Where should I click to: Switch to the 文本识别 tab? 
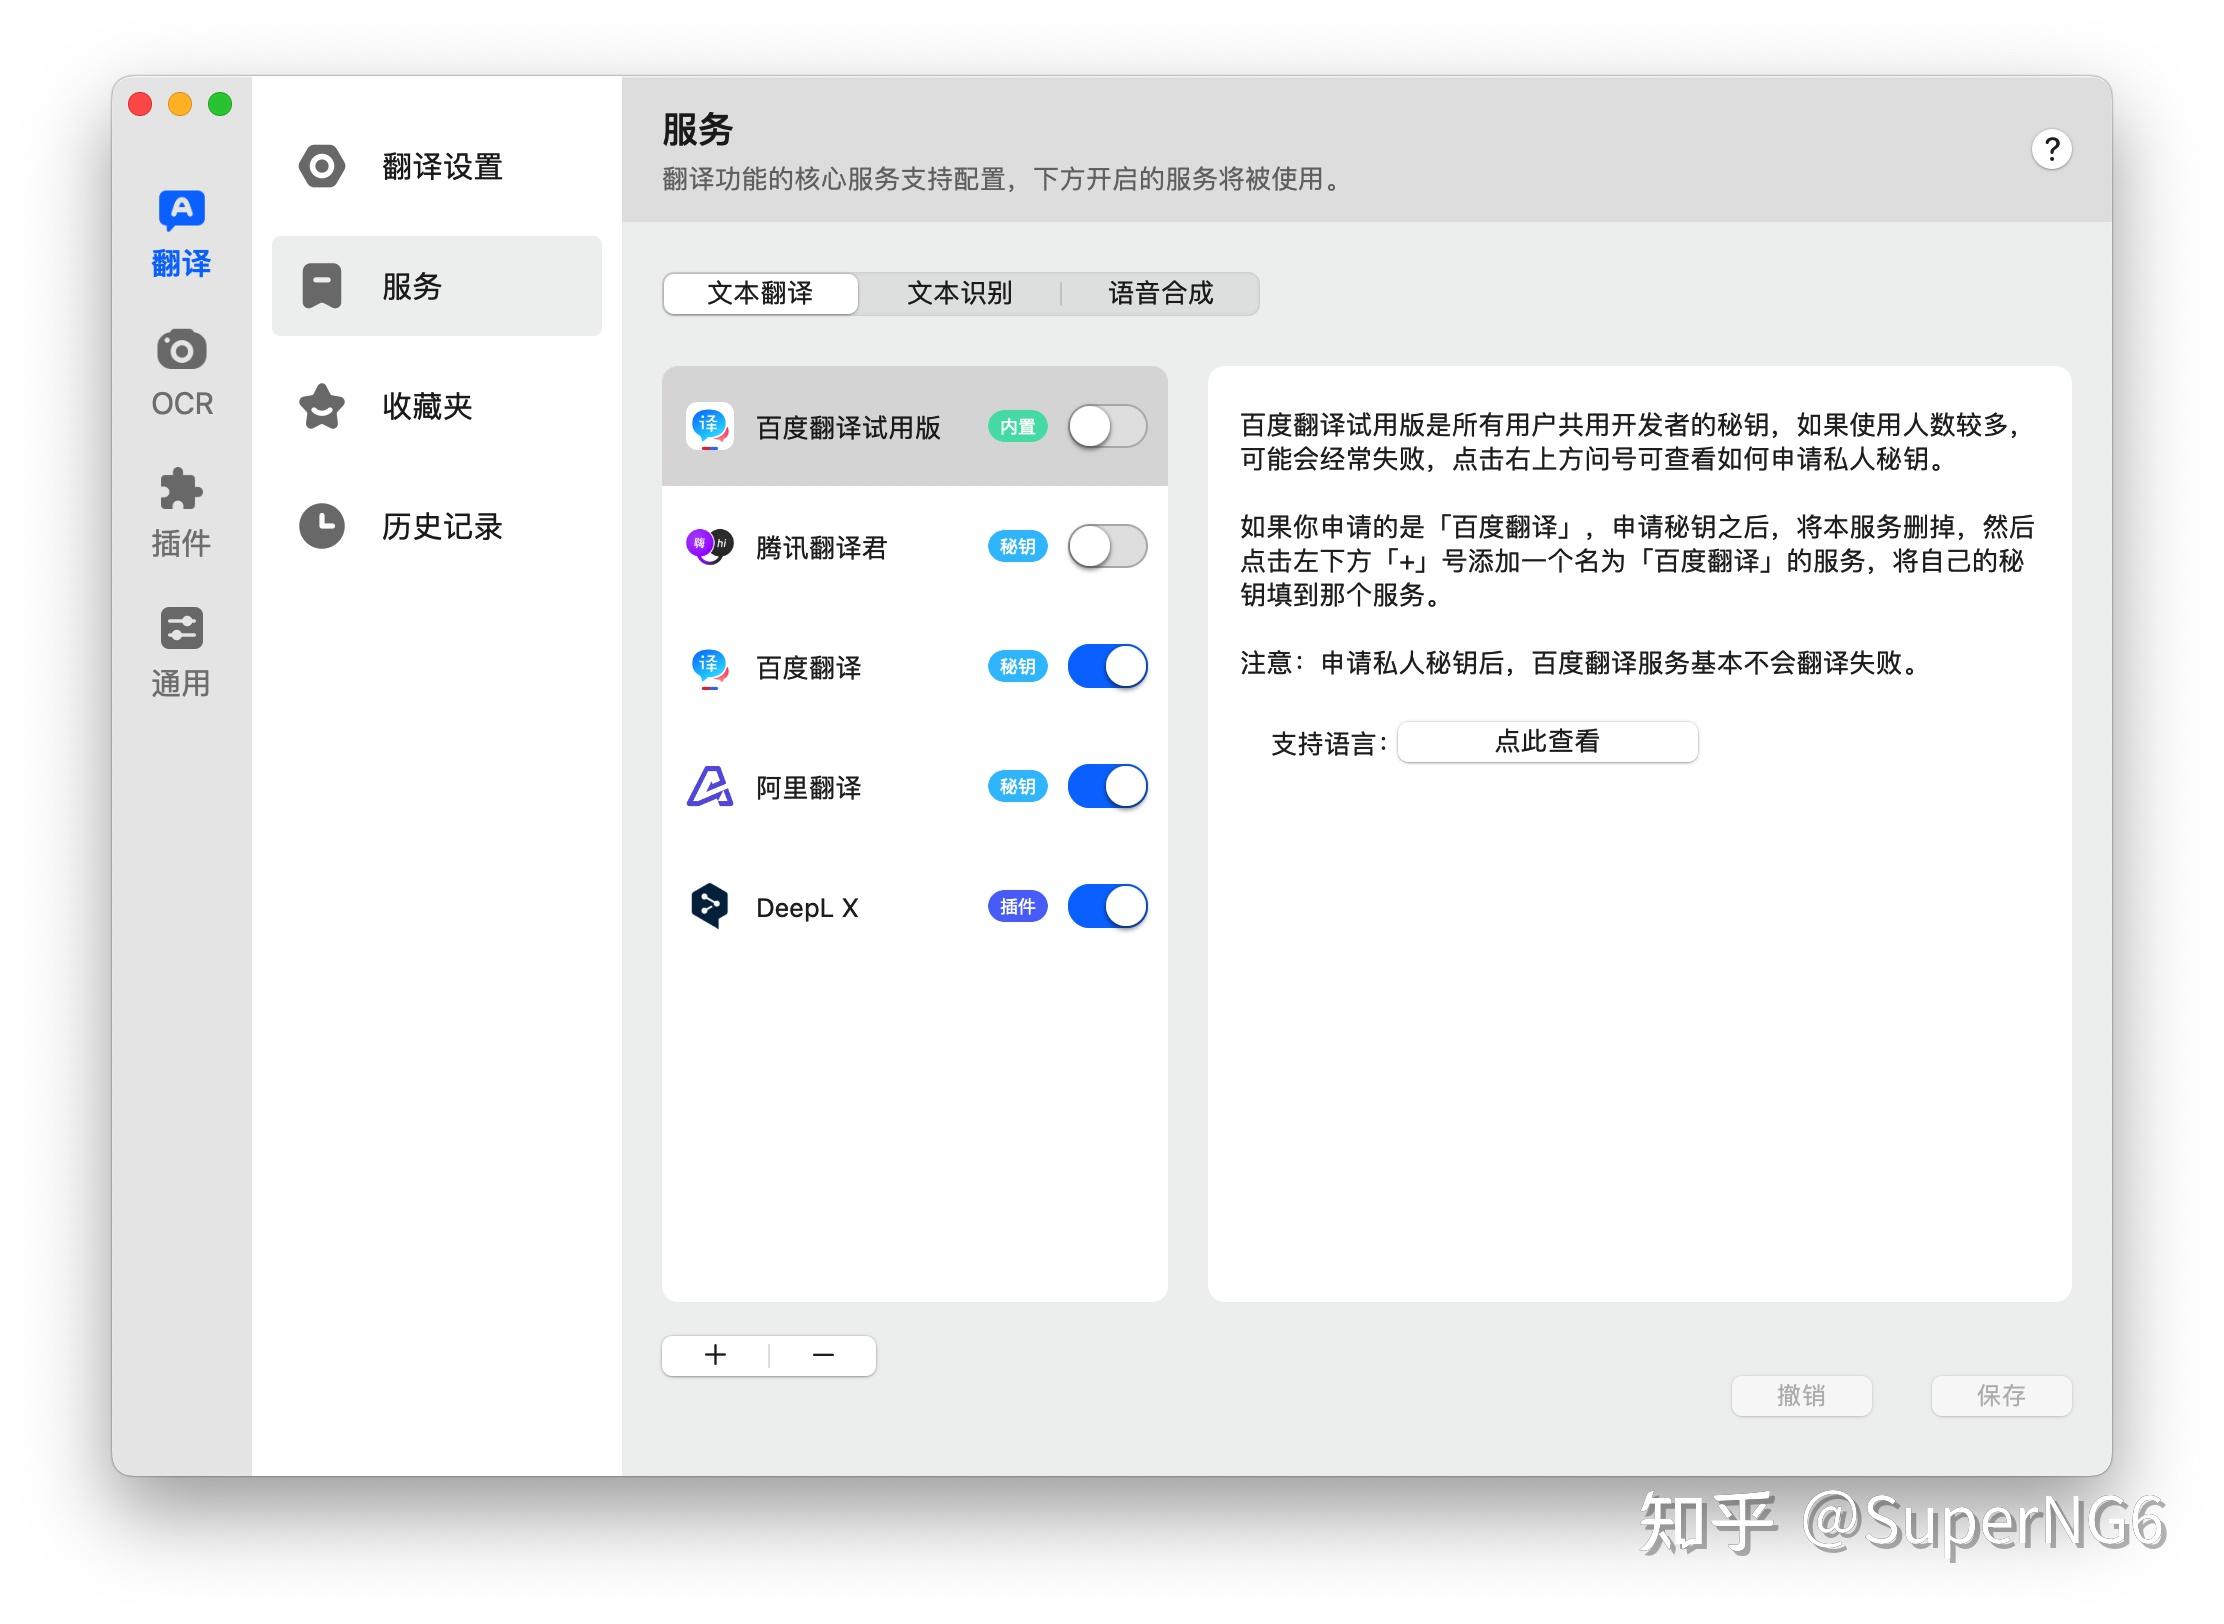click(x=960, y=293)
